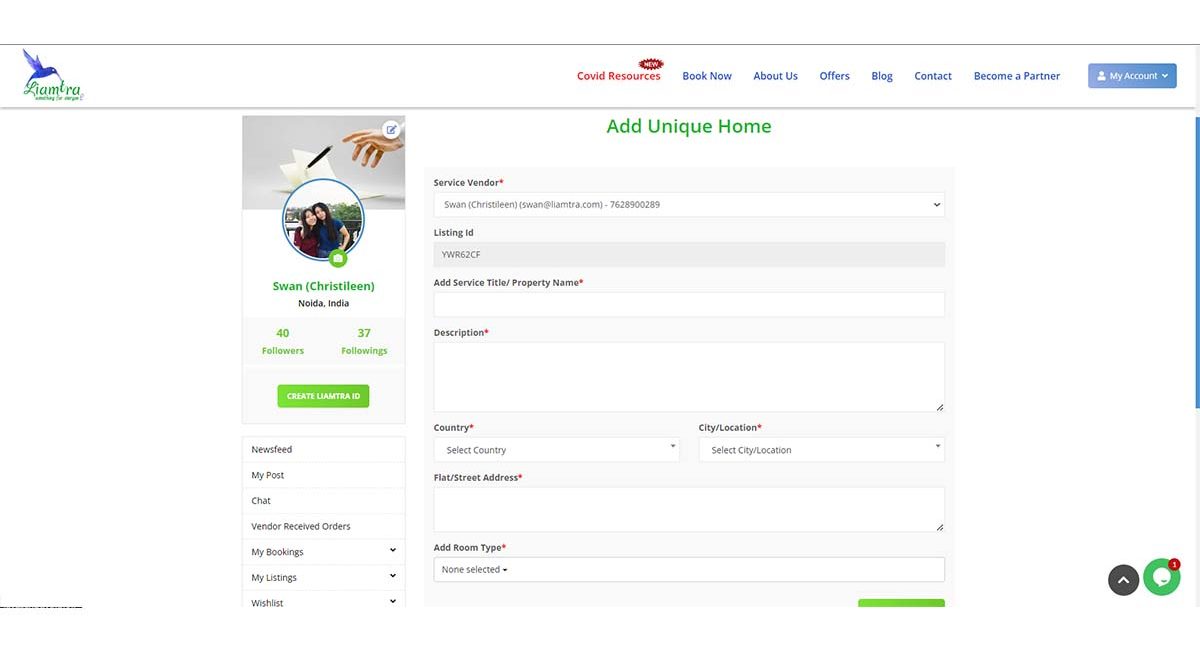Expand My Bookings sidebar menu
Image resolution: width=1200 pixels, height=650 pixels.
tap(323, 552)
